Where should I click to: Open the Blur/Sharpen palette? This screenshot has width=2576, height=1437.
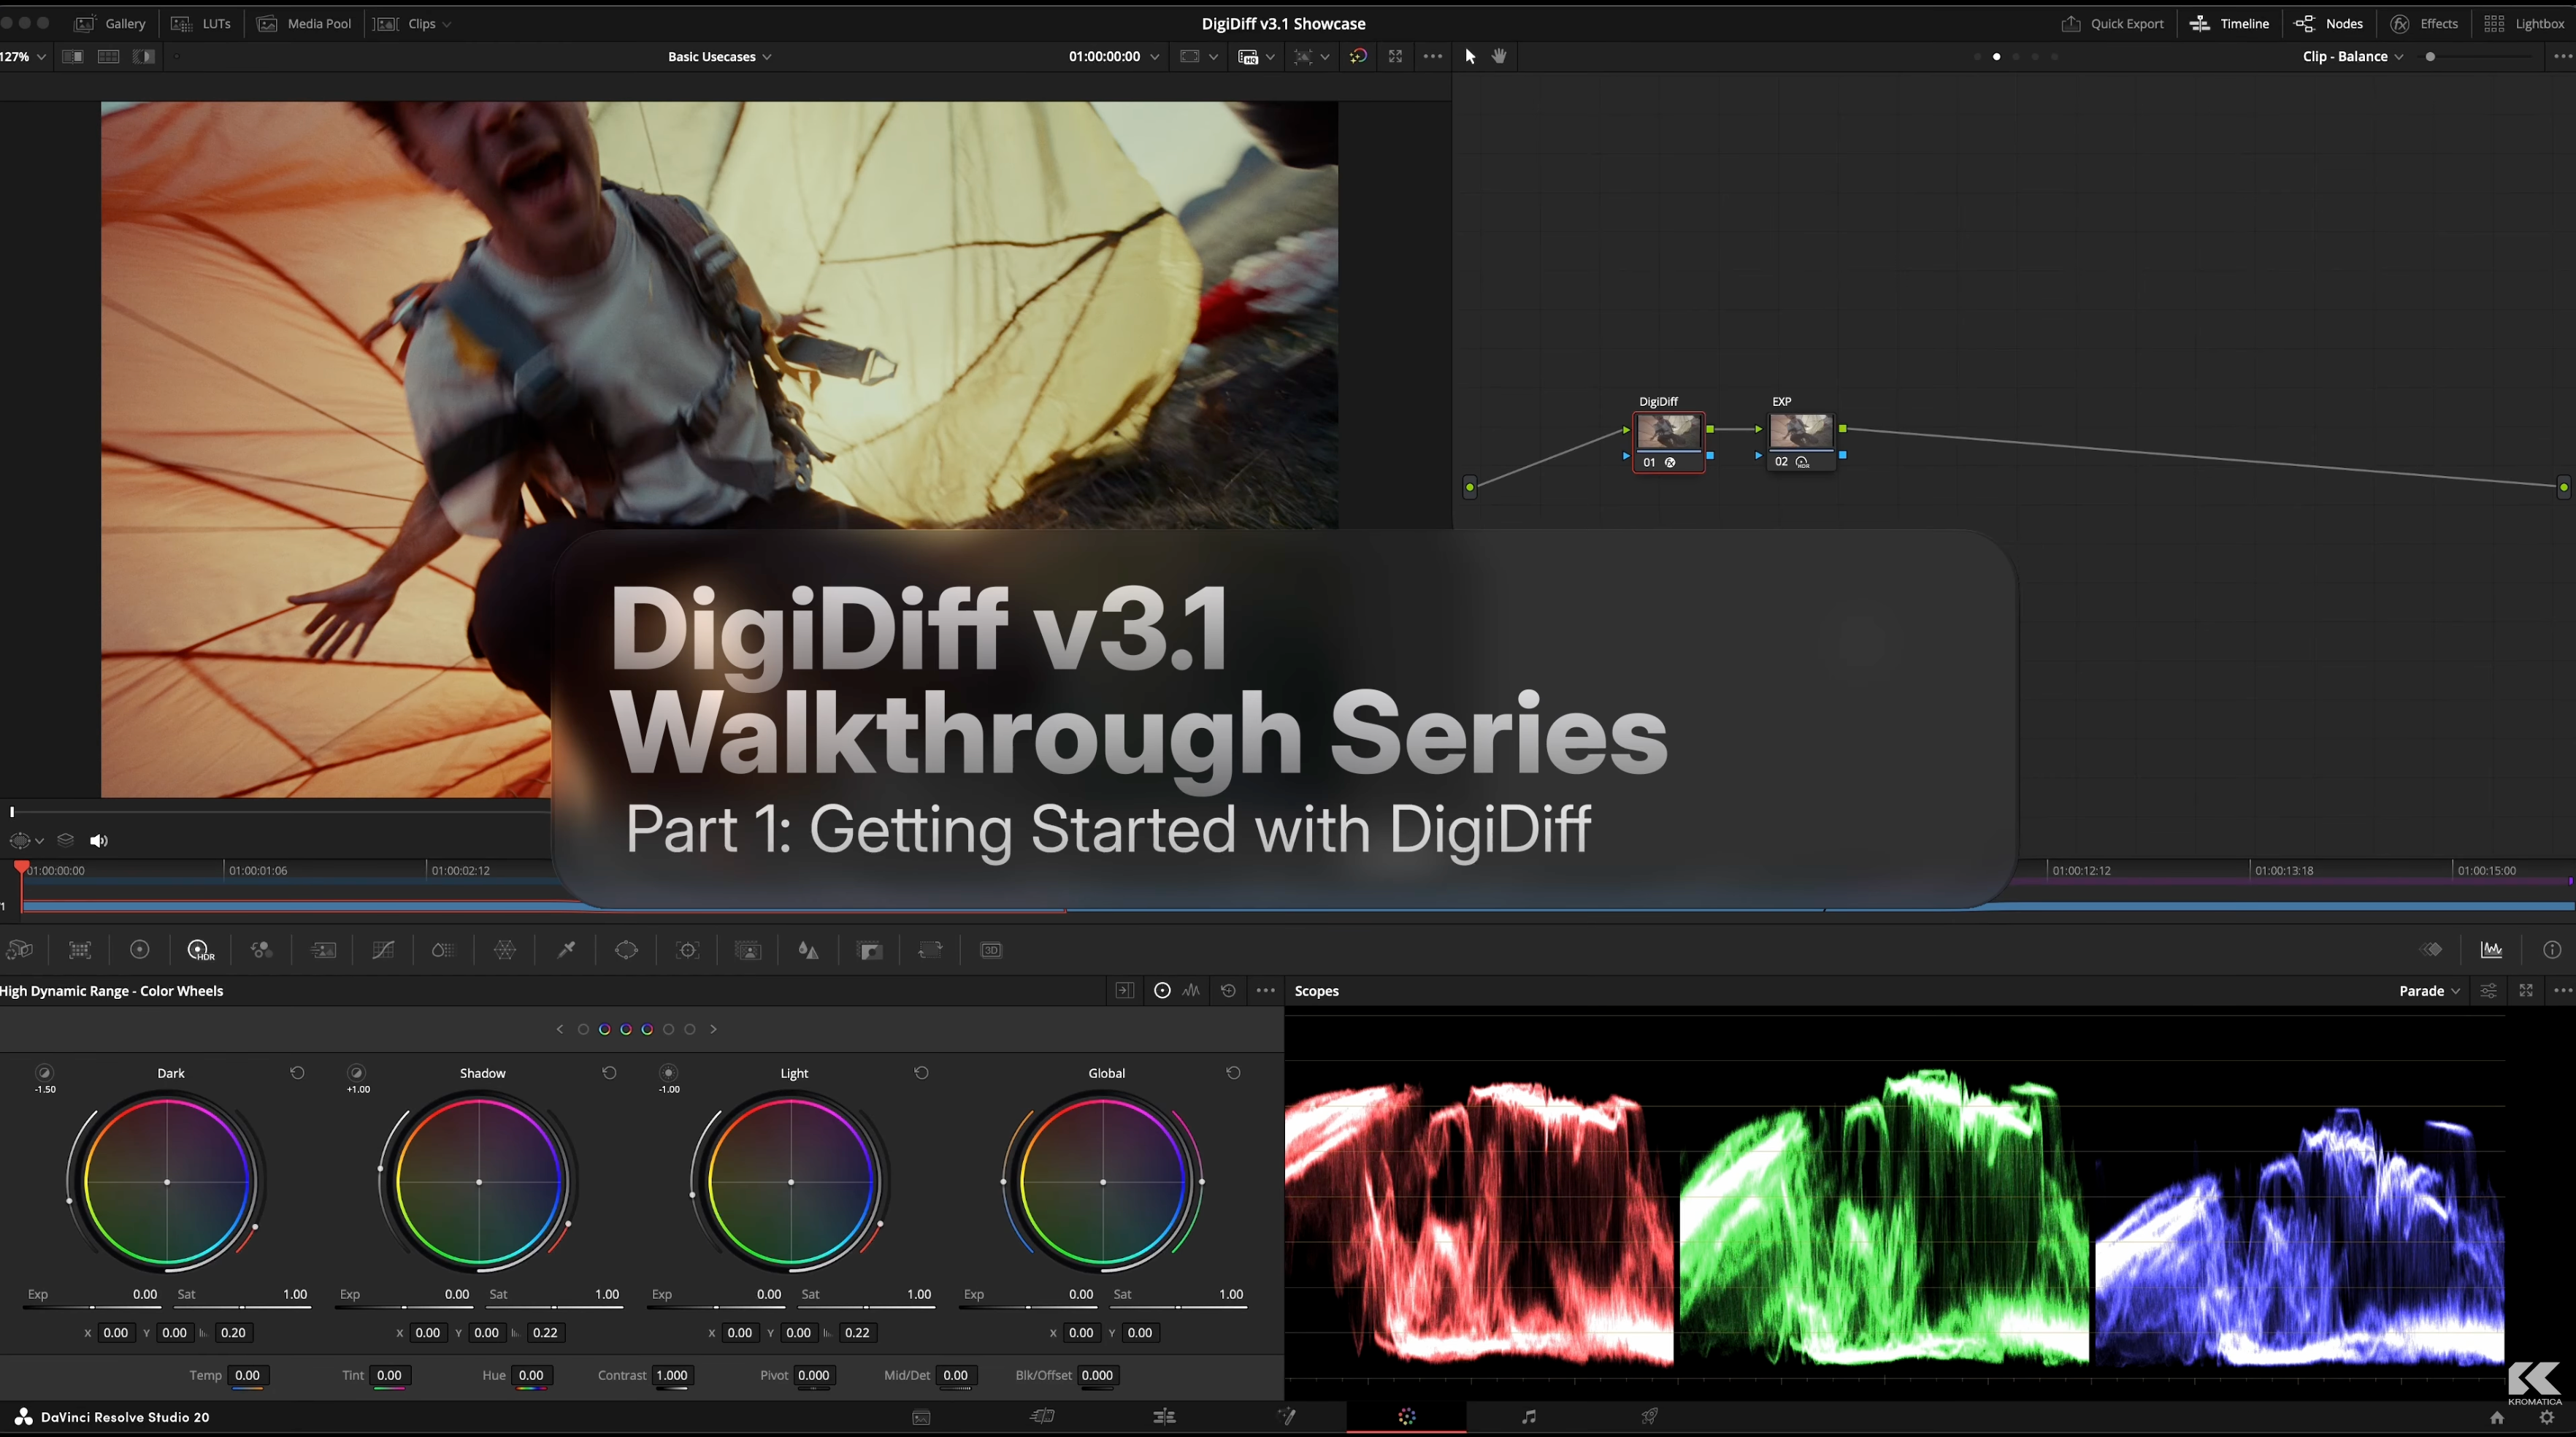pos(808,950)
